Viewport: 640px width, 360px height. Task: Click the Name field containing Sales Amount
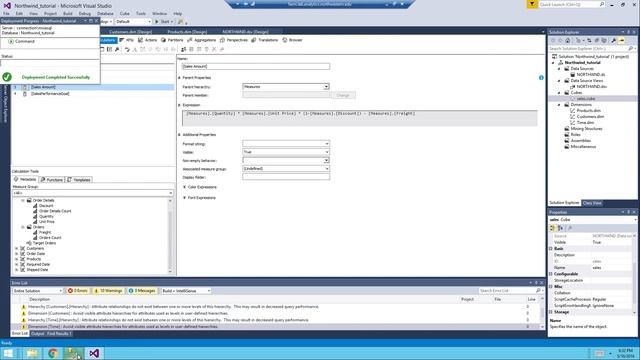pos(256,66)
